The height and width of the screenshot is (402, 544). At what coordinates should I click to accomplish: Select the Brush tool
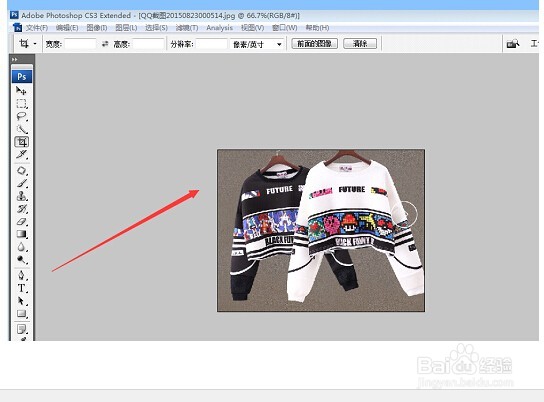point(22,183)
